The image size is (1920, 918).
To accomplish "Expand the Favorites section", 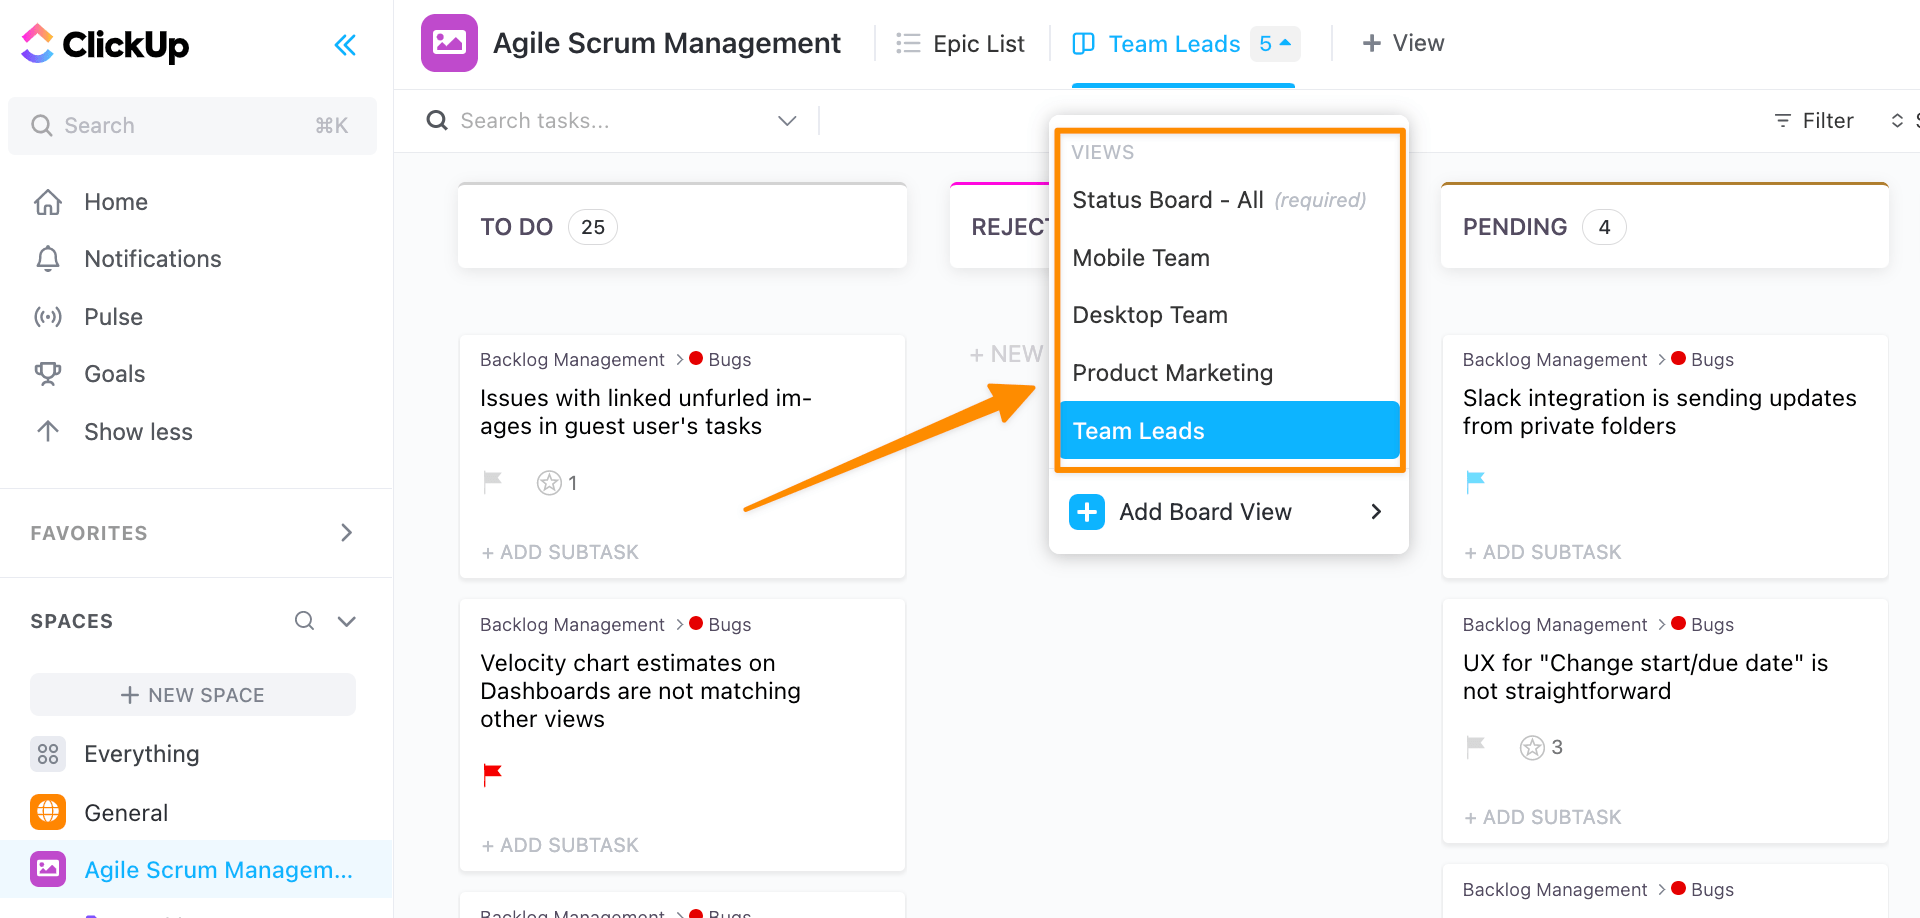I will [346, 533].
